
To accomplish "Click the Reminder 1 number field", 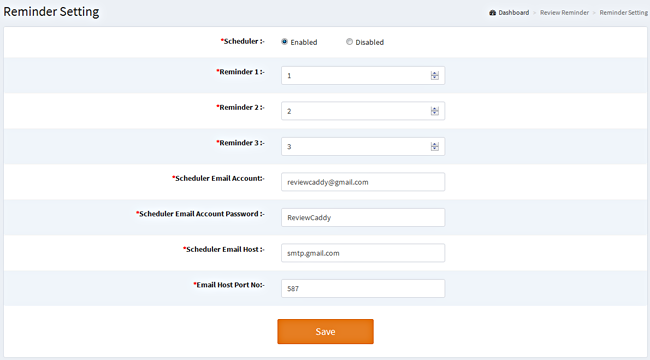I will click(363, 75).
